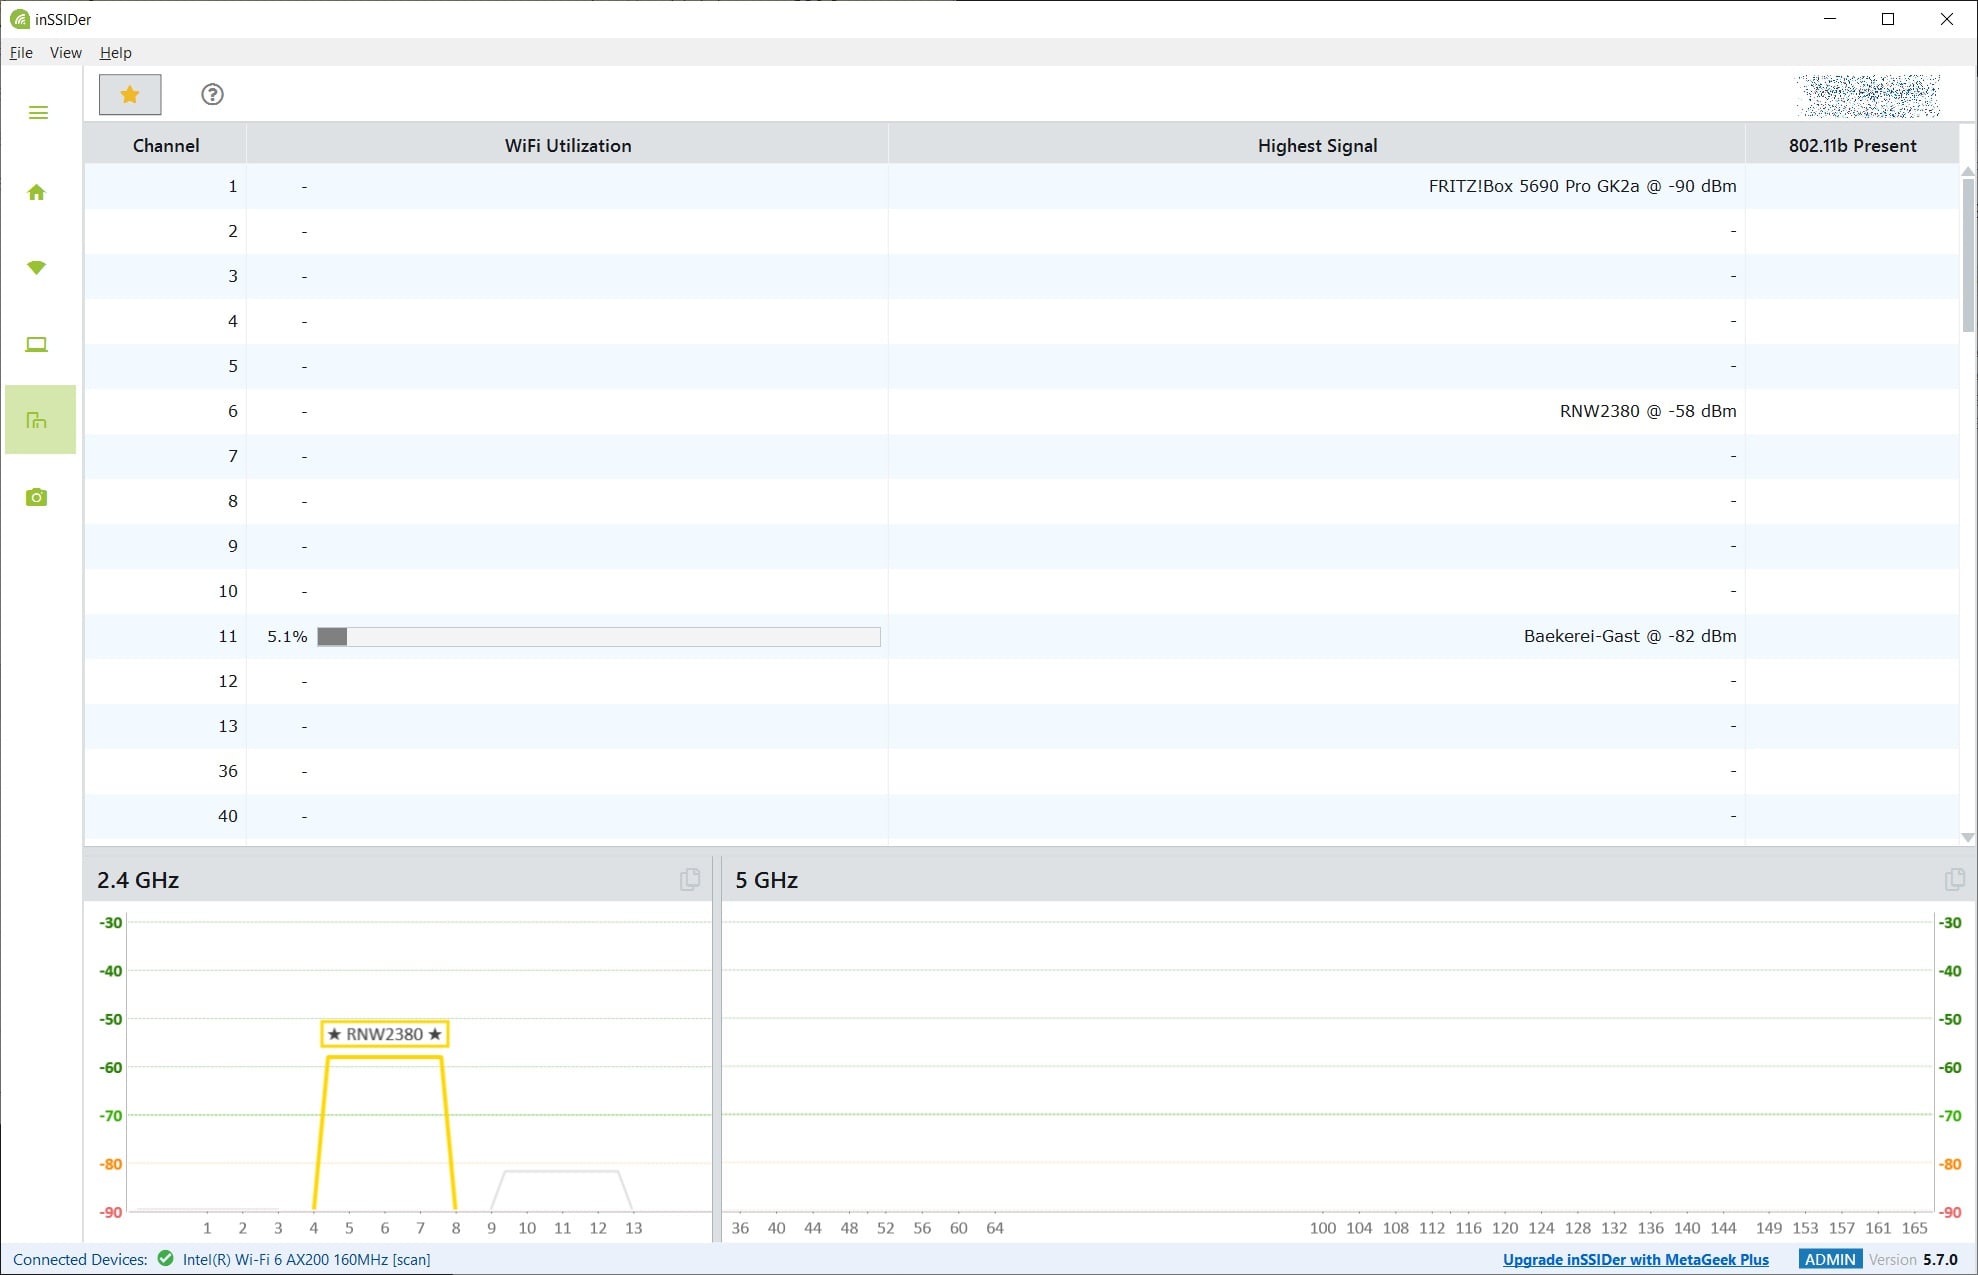
Task: Sort by the Channel column header
Action: tap(166, 145)
